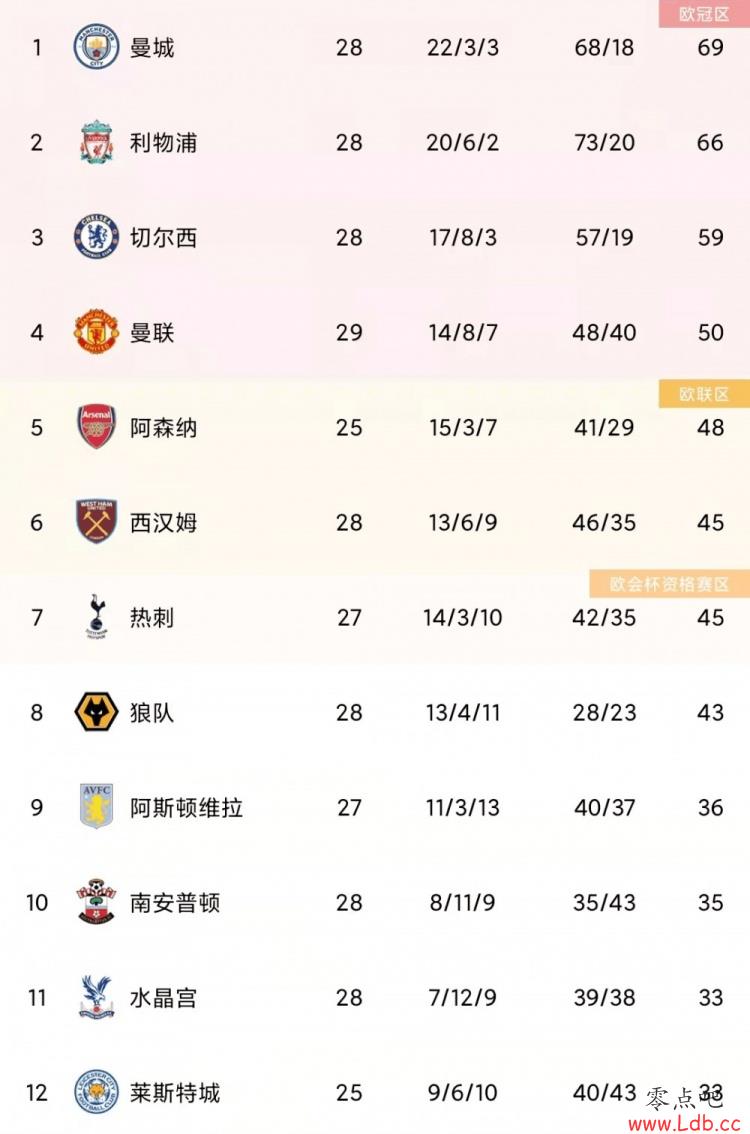The width and height of the screenshot is (750, 1134).
Task: Click the Manchester City club crest
Action: point(96,47)
